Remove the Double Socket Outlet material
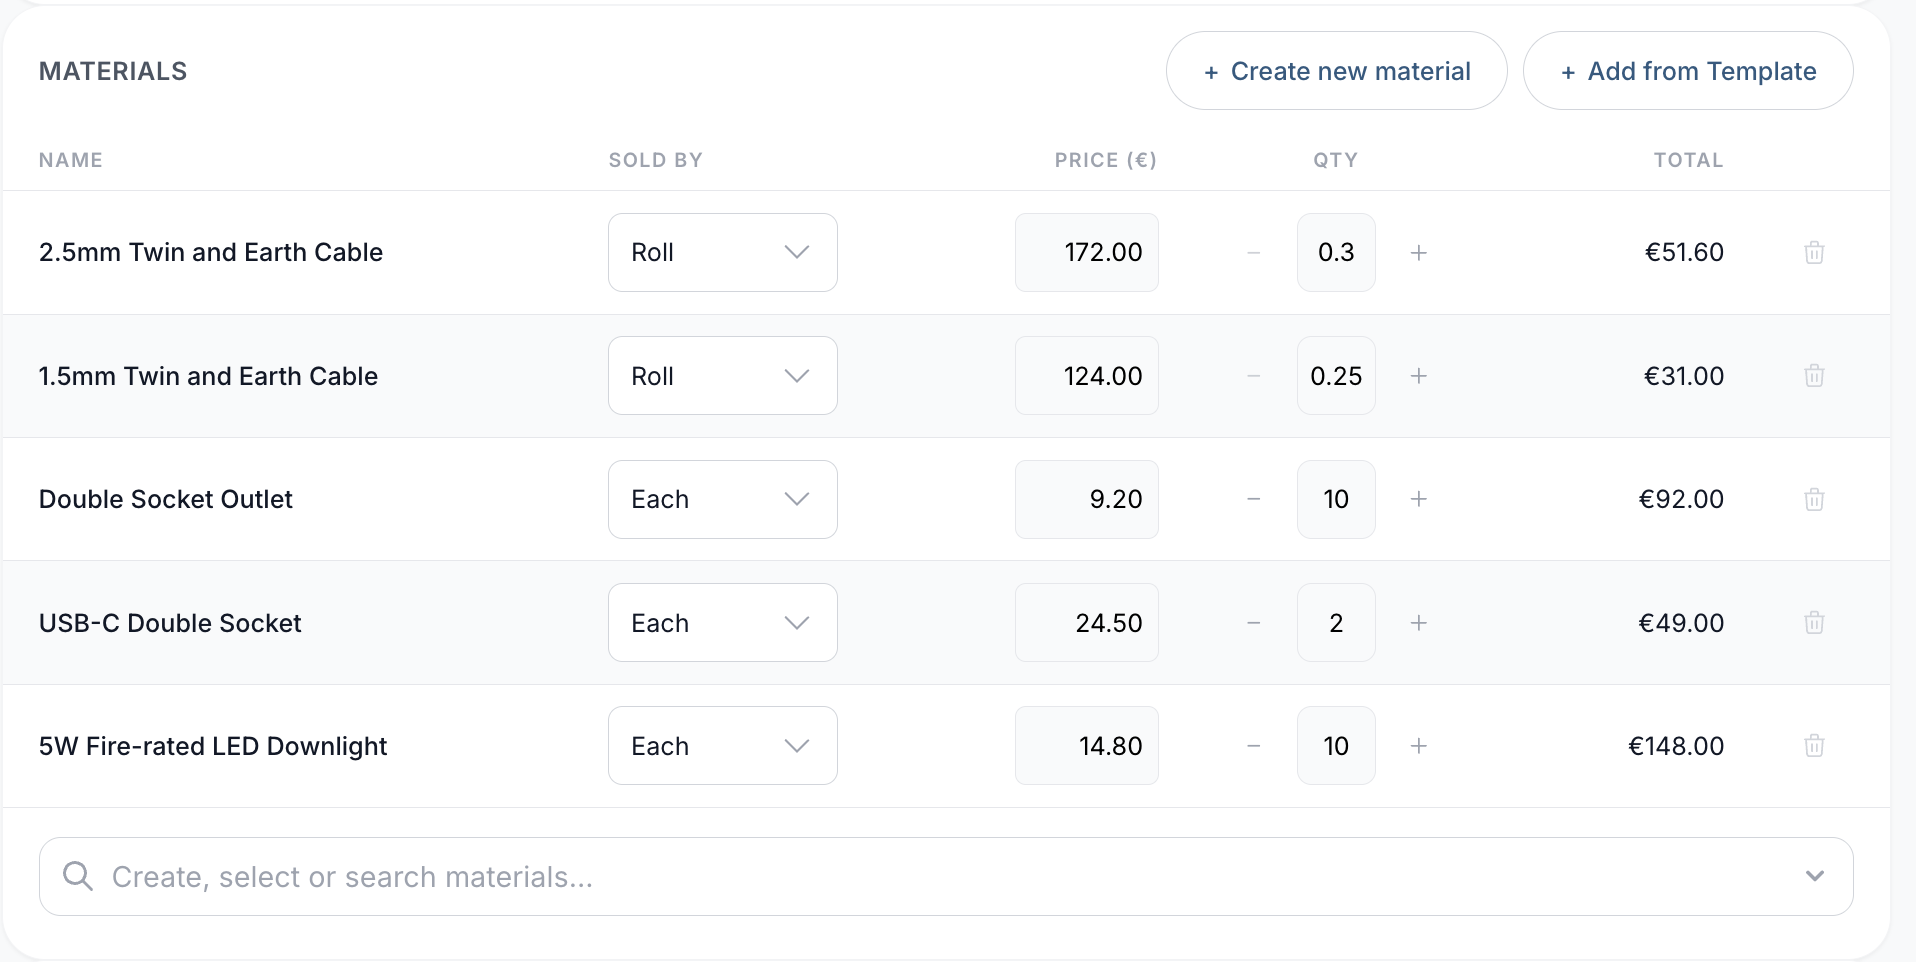The height and width of the screenshot is (962, 1916). pos(1814,499)
